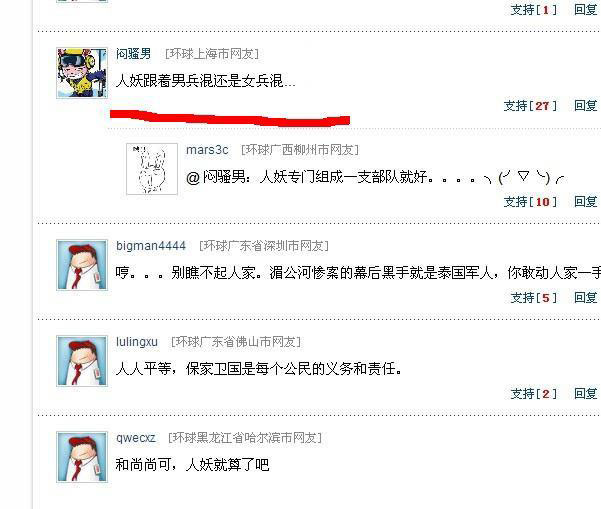Screen dimensions: 601x509
Task: Open username link 闷骚男
Action: tap(133, 54)
